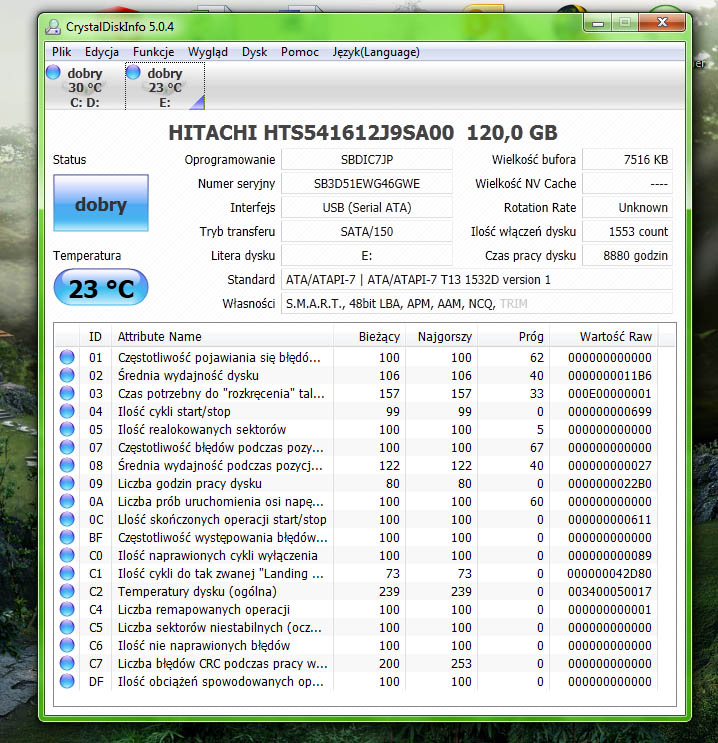
Task: Click the status orb of the C: D: disk
Action: [x=54, y=72]
